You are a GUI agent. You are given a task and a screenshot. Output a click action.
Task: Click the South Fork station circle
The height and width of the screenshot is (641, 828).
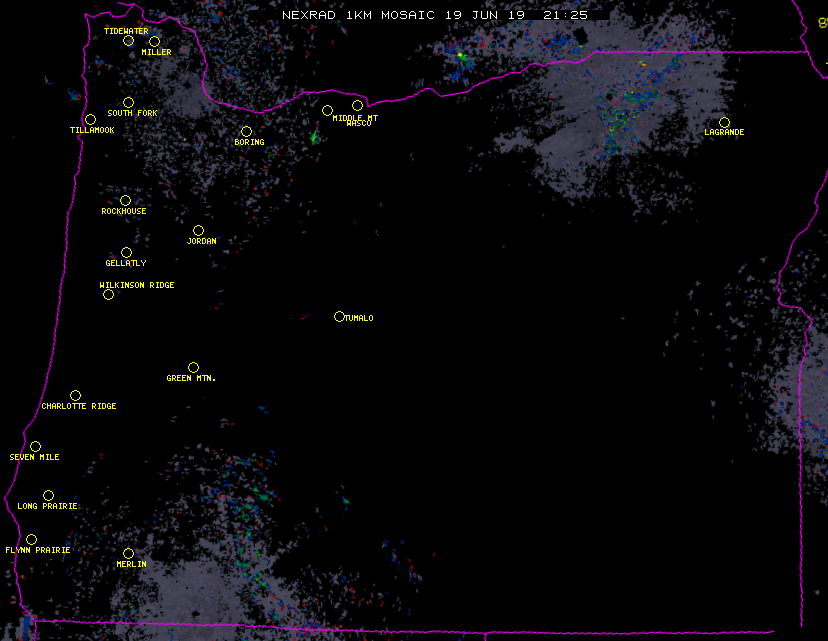[x=128, y=102]
